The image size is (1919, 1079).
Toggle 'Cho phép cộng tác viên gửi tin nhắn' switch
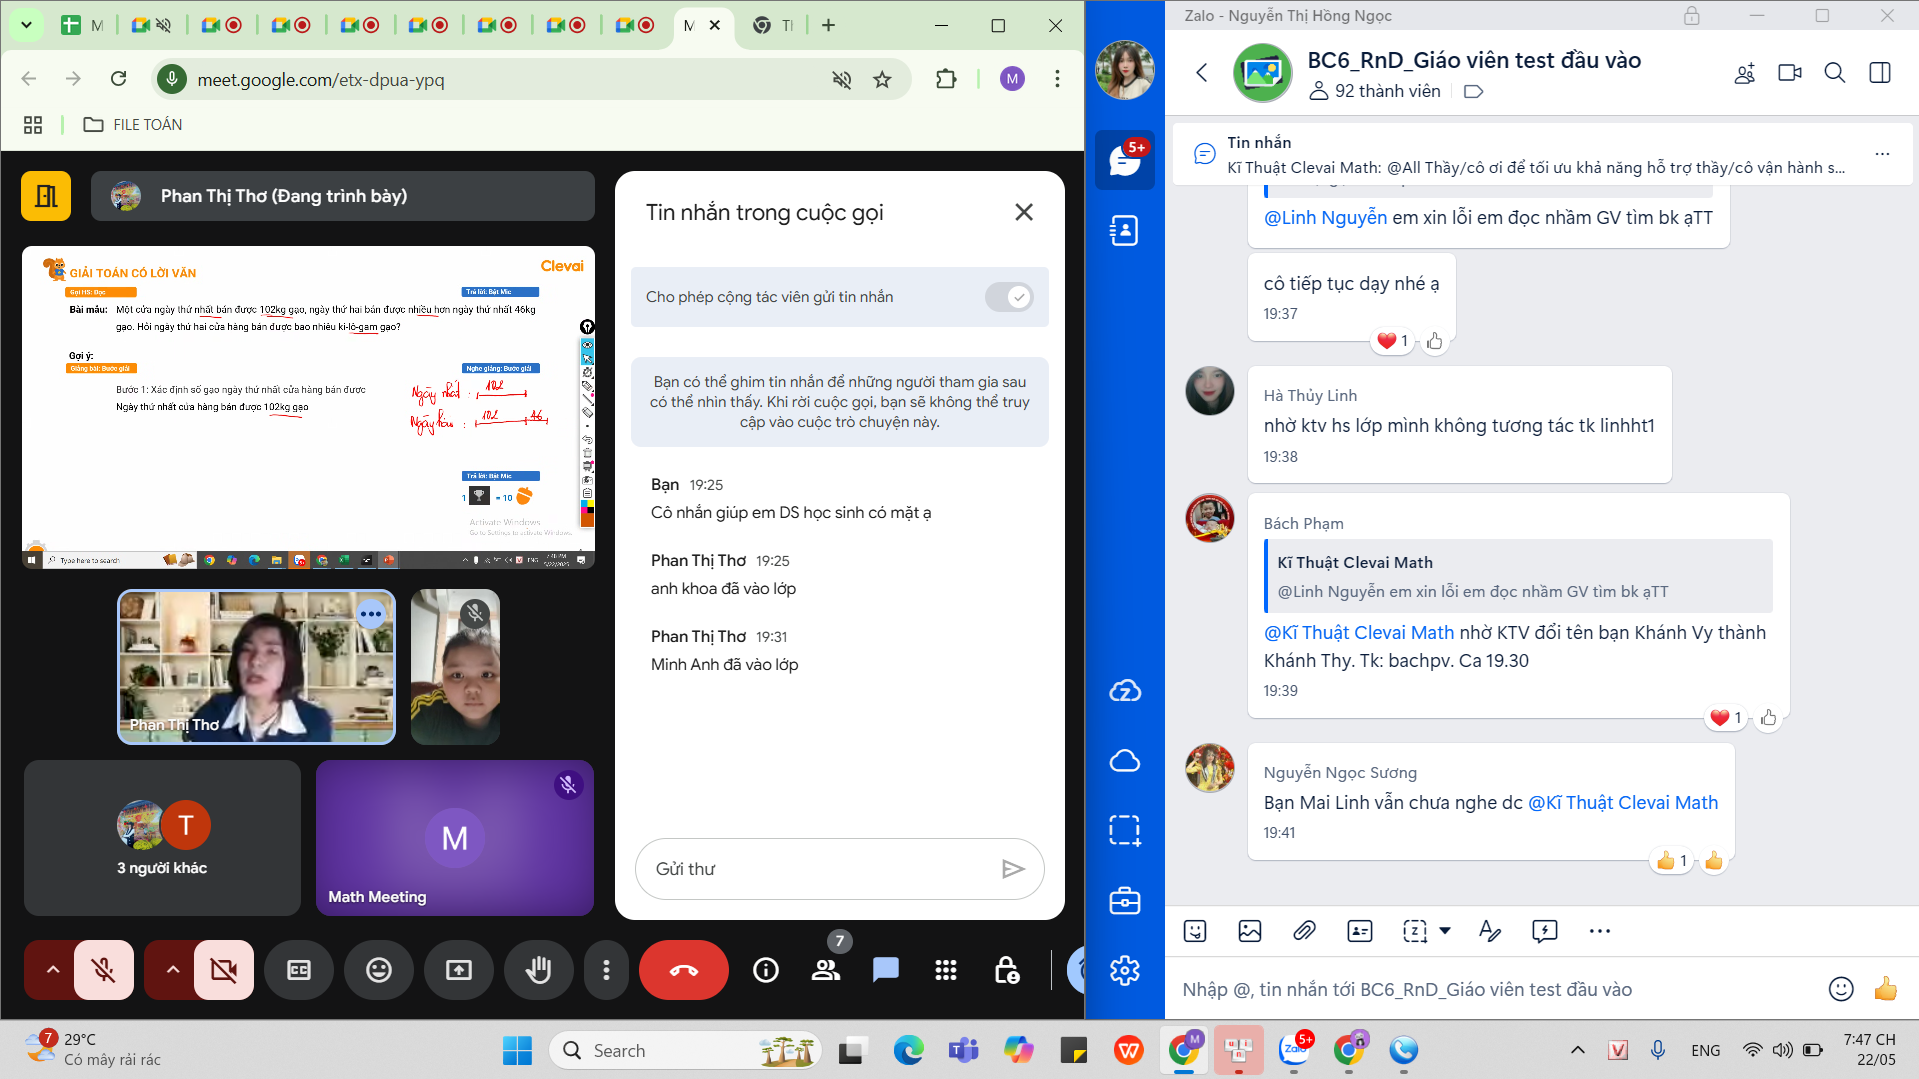click(x=1008, y=297)
